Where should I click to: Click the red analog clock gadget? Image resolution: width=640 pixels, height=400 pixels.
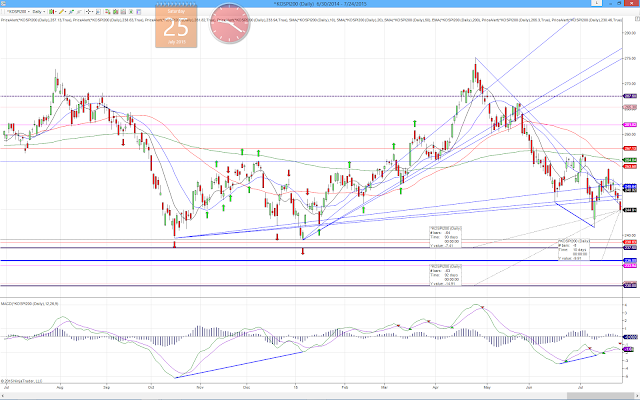click(x=229, y=23)
